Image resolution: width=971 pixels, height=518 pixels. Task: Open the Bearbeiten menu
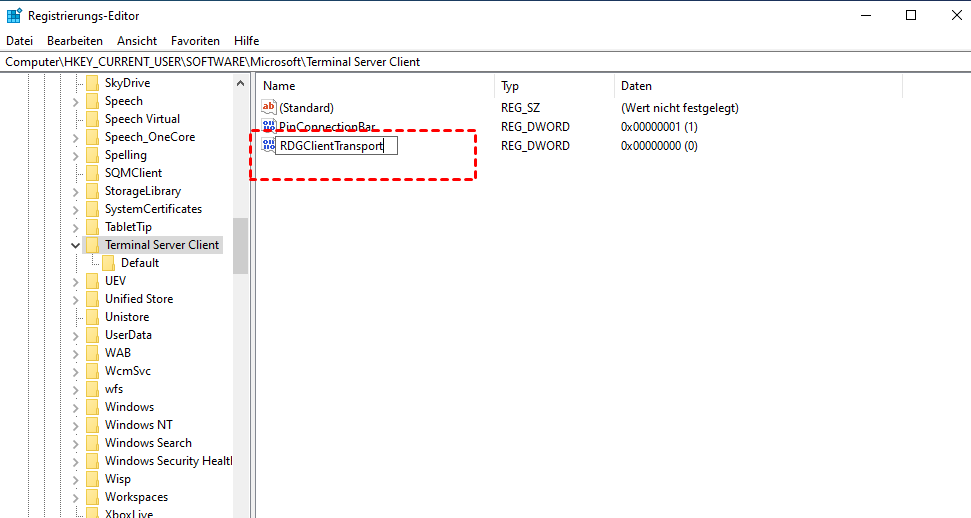75,41
